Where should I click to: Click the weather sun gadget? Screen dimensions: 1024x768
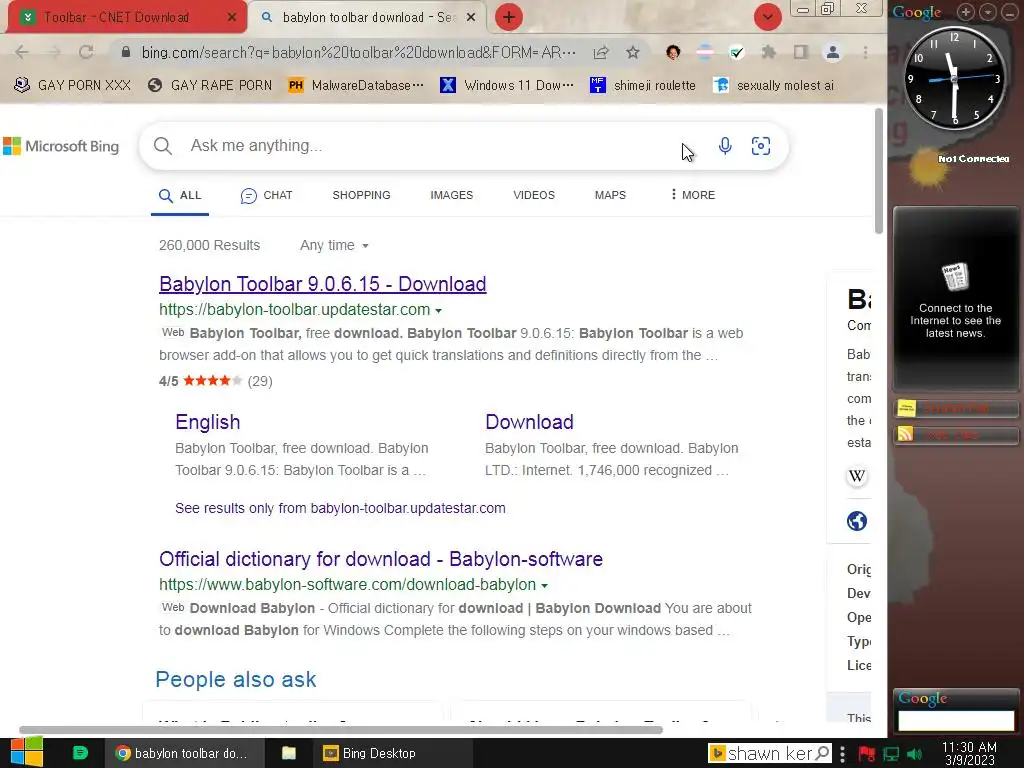tap(927, 168)
